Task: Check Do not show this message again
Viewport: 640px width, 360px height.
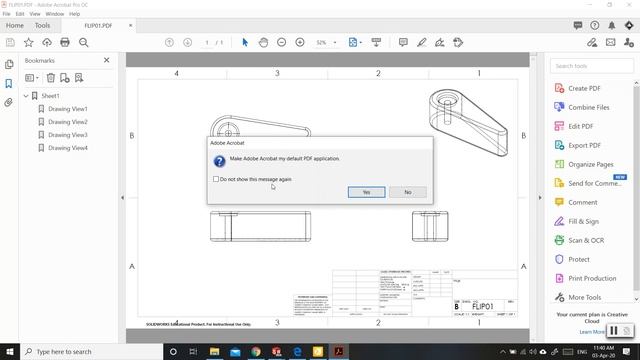Action: [216, 179]
